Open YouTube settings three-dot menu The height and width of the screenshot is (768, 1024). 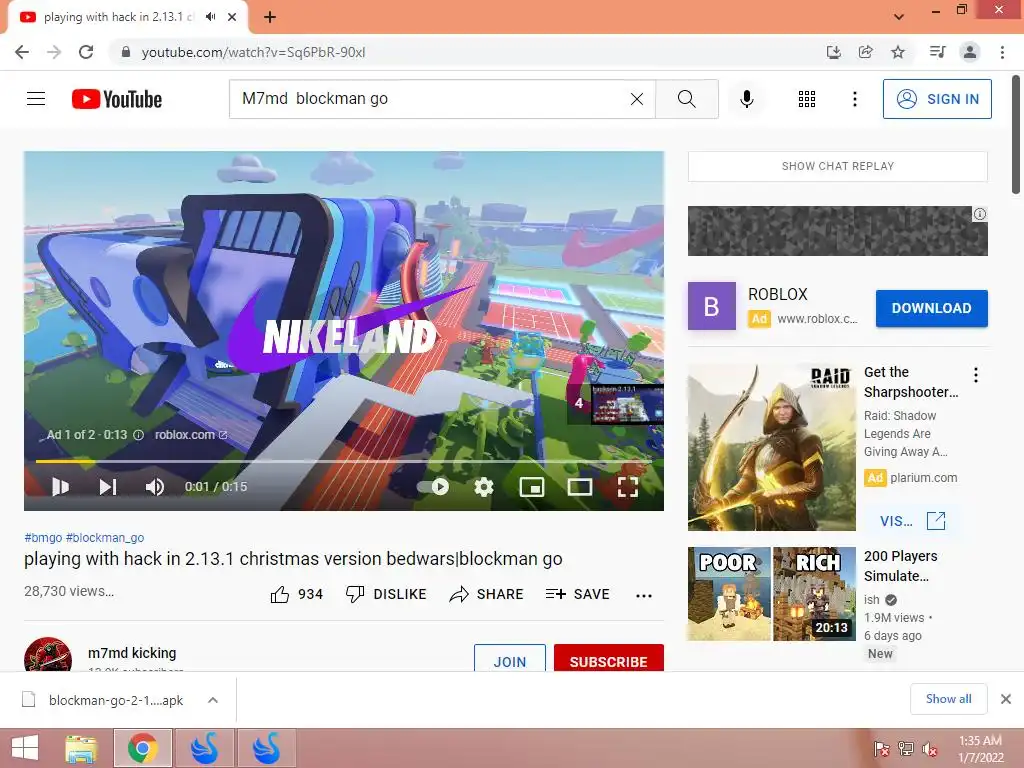click(x=854, y=99)
